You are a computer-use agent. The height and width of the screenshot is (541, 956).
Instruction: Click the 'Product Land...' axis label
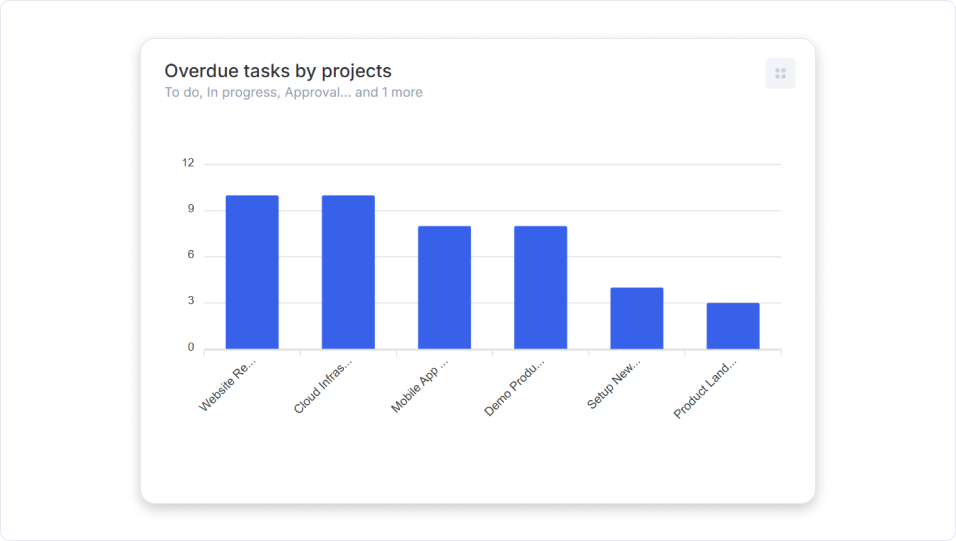(x=705, y=390)
